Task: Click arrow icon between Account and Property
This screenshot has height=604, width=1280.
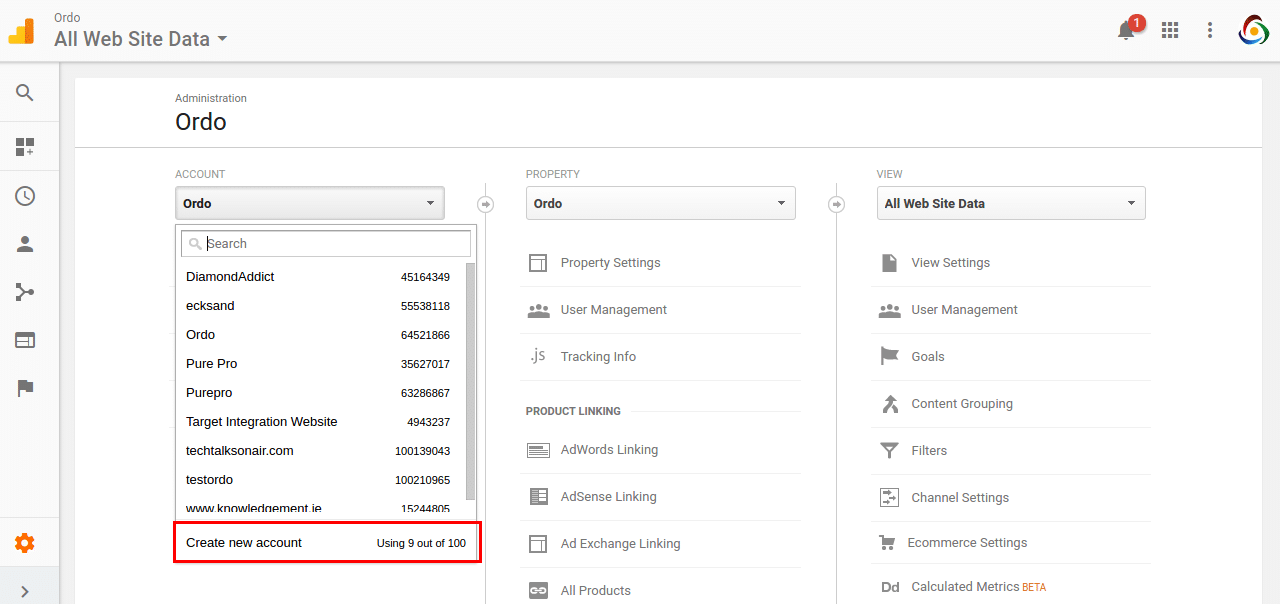Action: [486, 204]
